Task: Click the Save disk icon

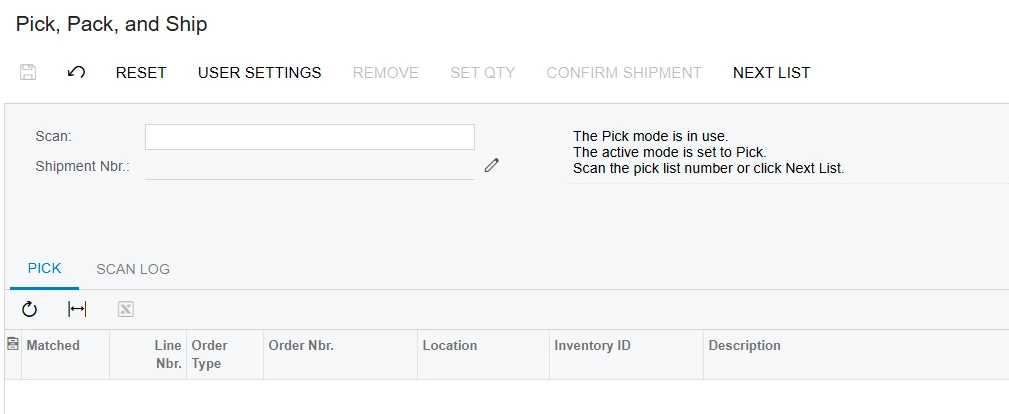Action: 28,72
